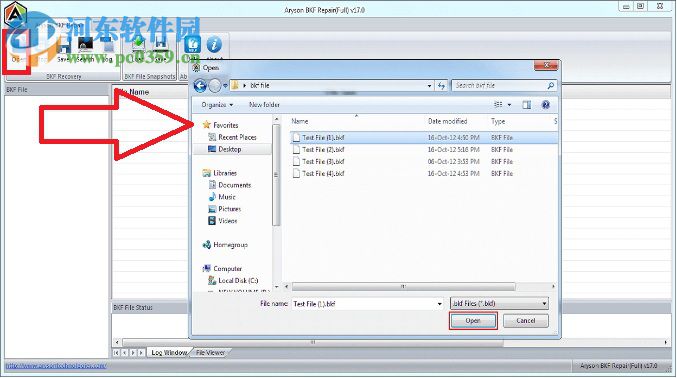This screenshot has height=378, width=677.
Task: Click the blue help book ribbon icon
Action: pos(192,44)
